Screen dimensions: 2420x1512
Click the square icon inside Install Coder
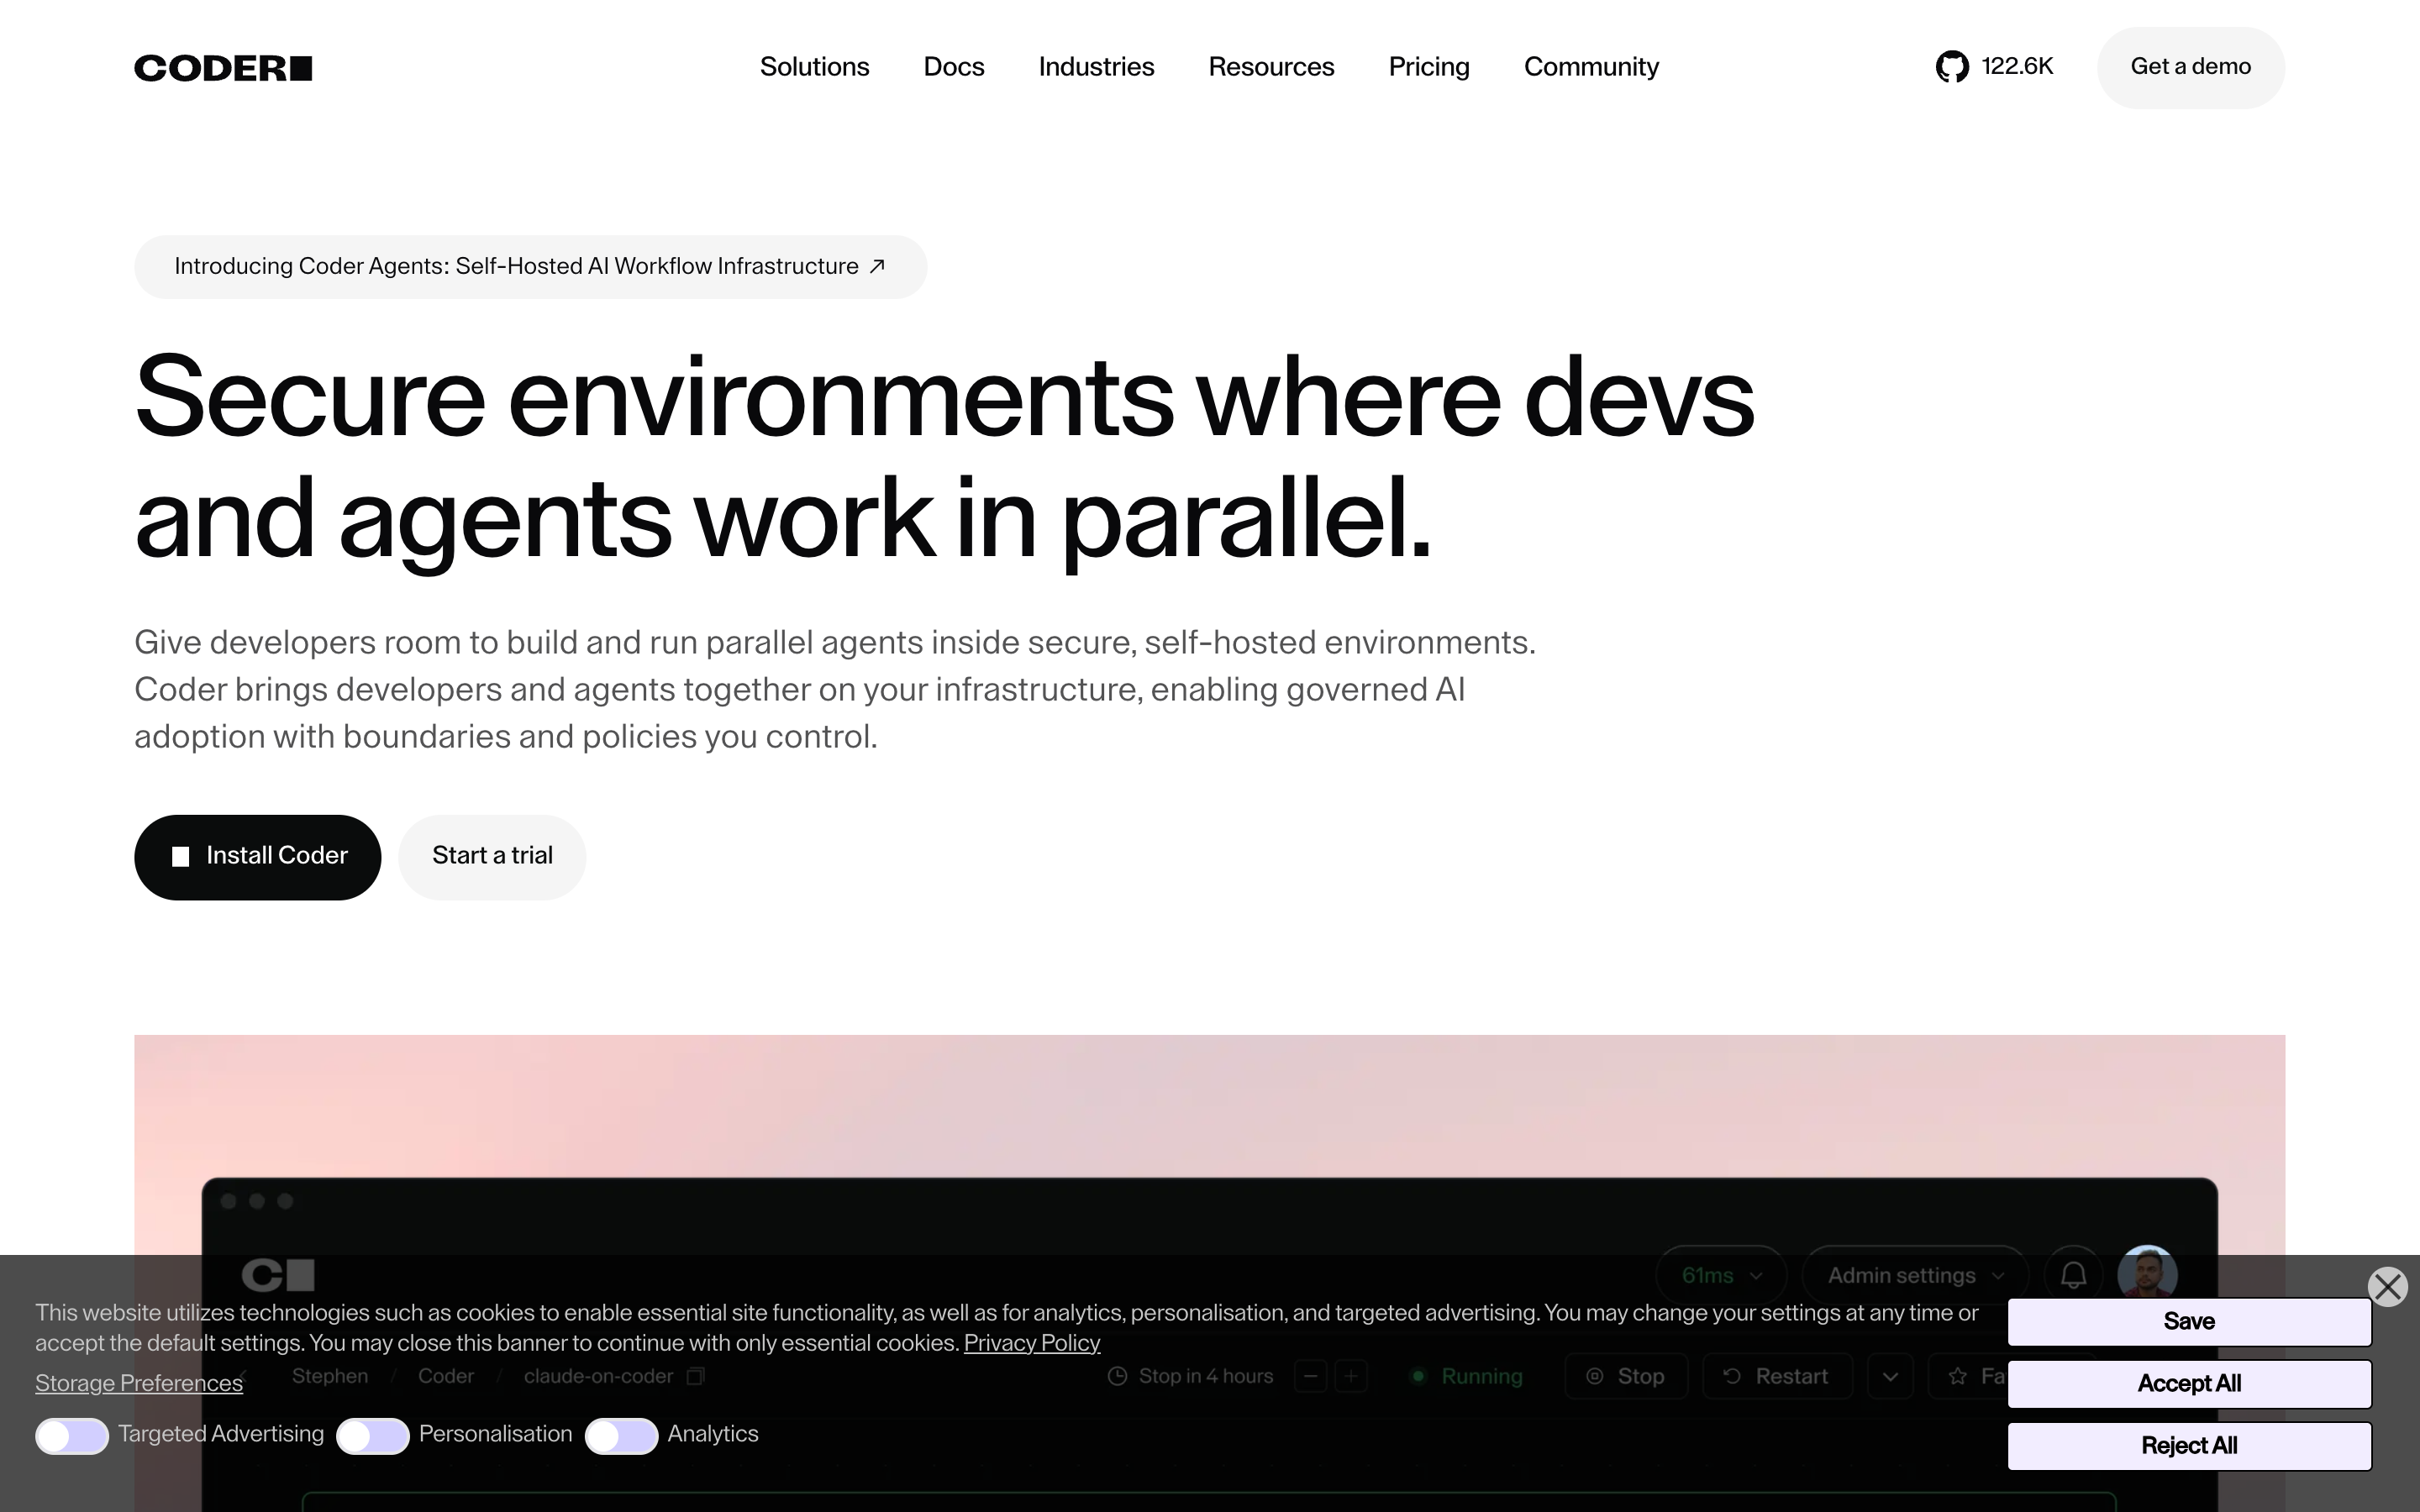[x=181, y=857]
